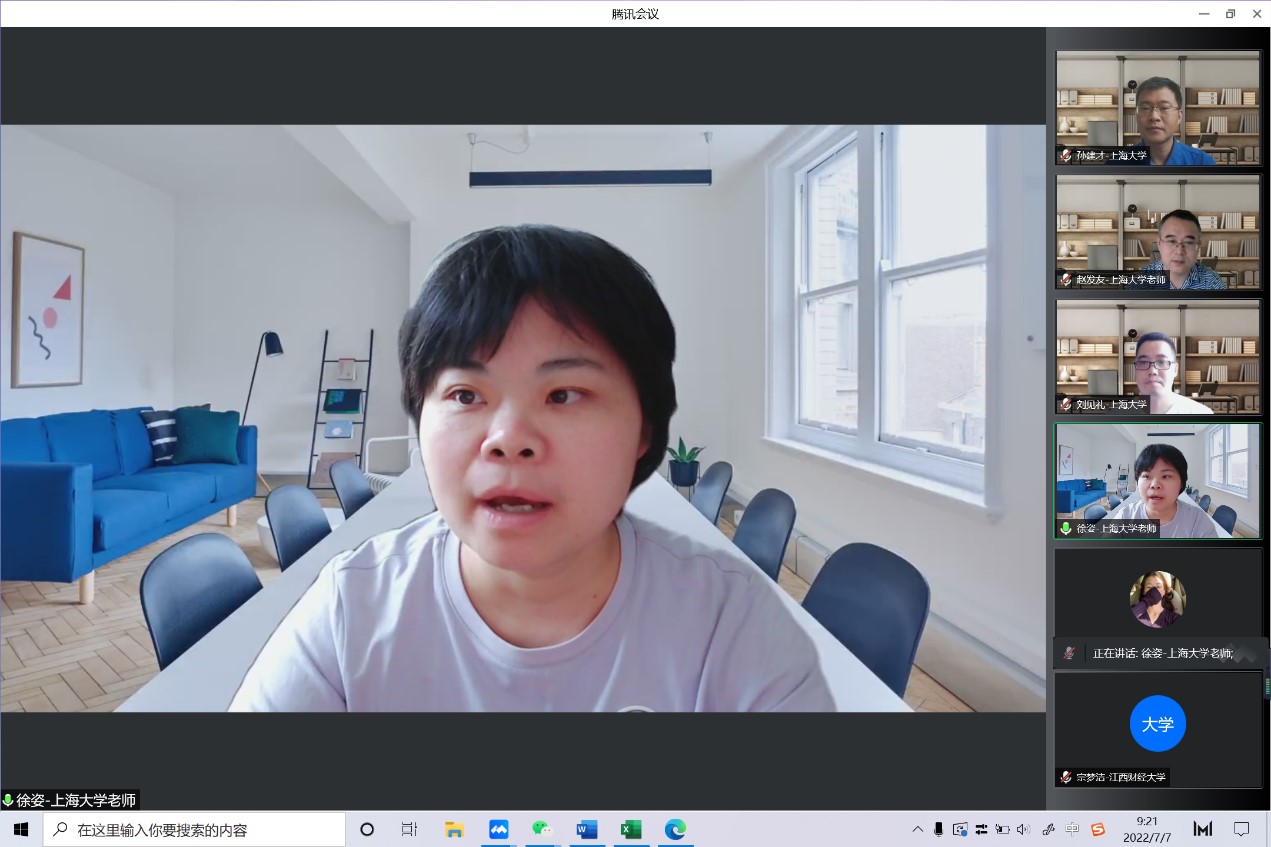Expand the hidden system tray icons
Image resolution: width=1271 pixels, height=847 pixels.
[x=917, y=829]
